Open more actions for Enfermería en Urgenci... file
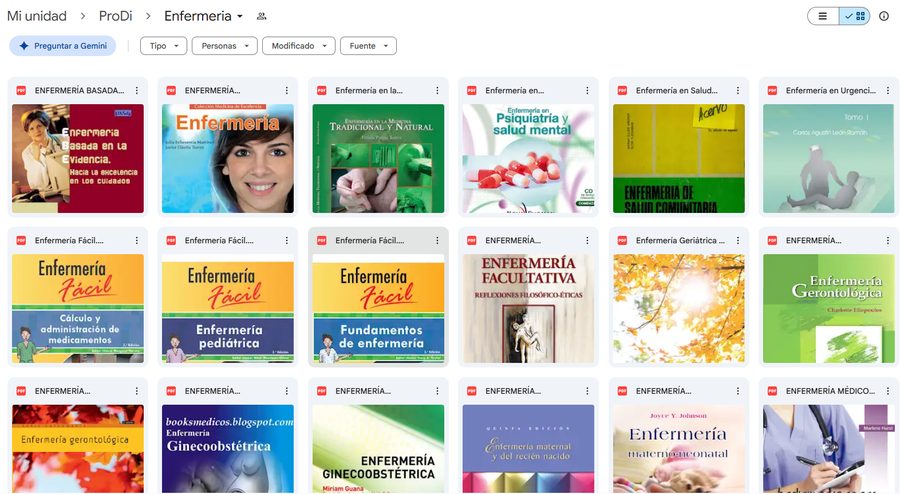Viewport: 900px width, 494px height. pos(888,91)
